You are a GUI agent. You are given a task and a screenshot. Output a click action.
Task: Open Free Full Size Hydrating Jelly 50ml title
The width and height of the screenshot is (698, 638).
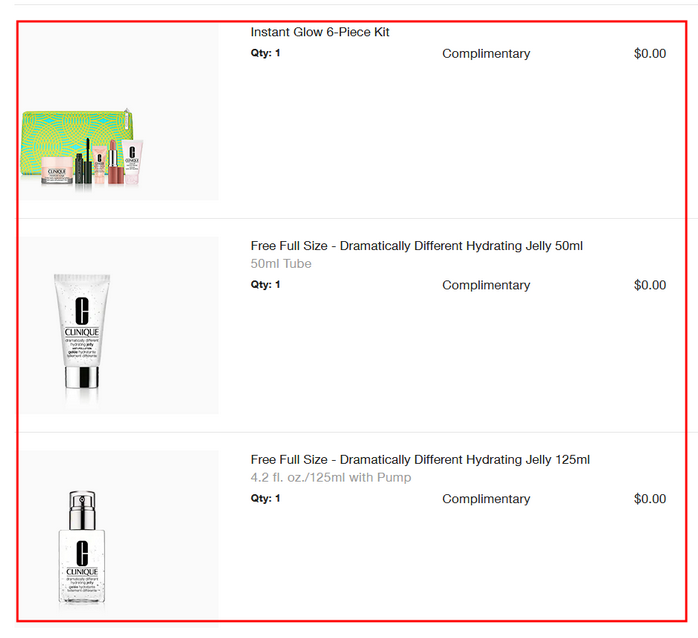click(416, 246)
